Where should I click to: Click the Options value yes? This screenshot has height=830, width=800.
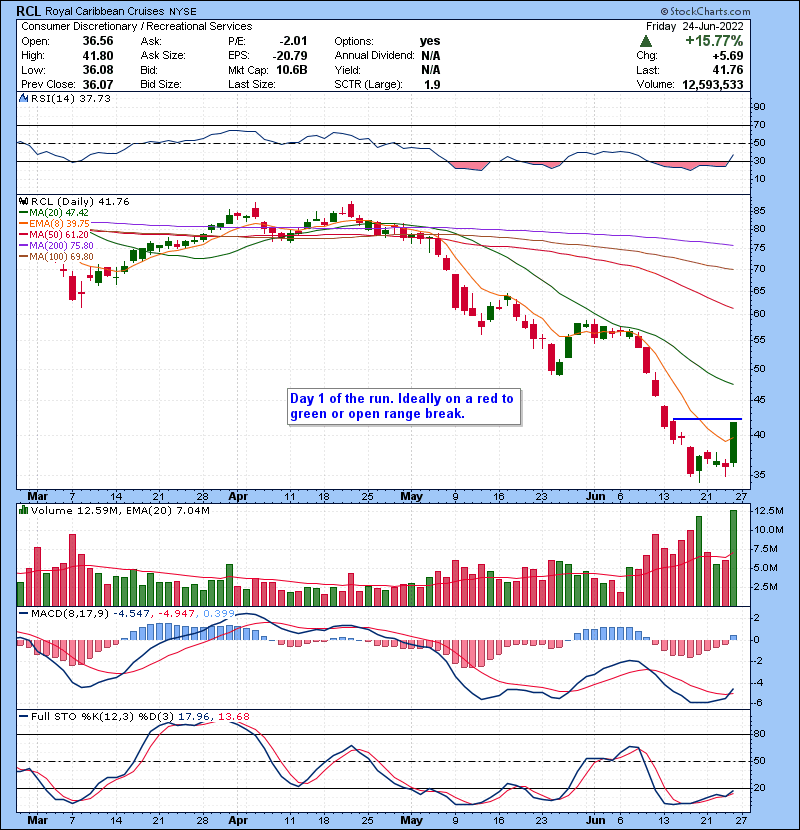click(x=430, y=41)
